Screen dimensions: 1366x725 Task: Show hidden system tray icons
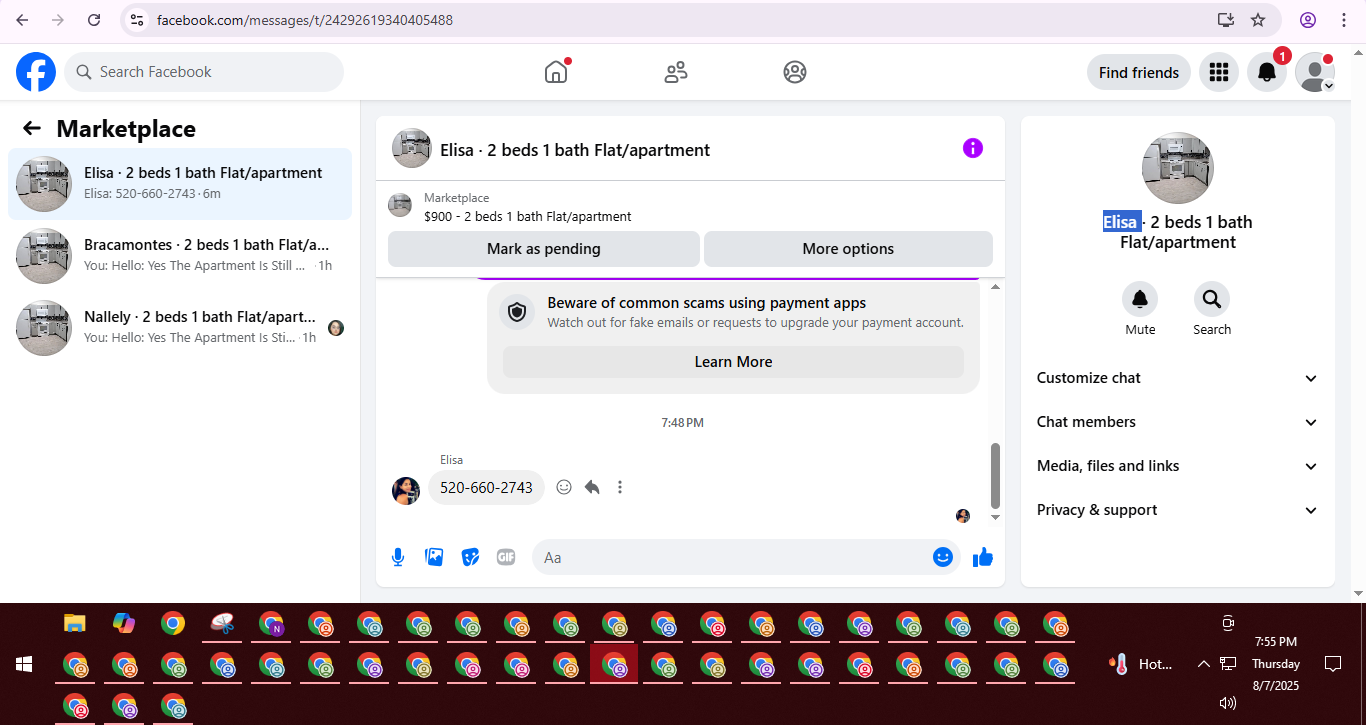(x=1204, y=664)
